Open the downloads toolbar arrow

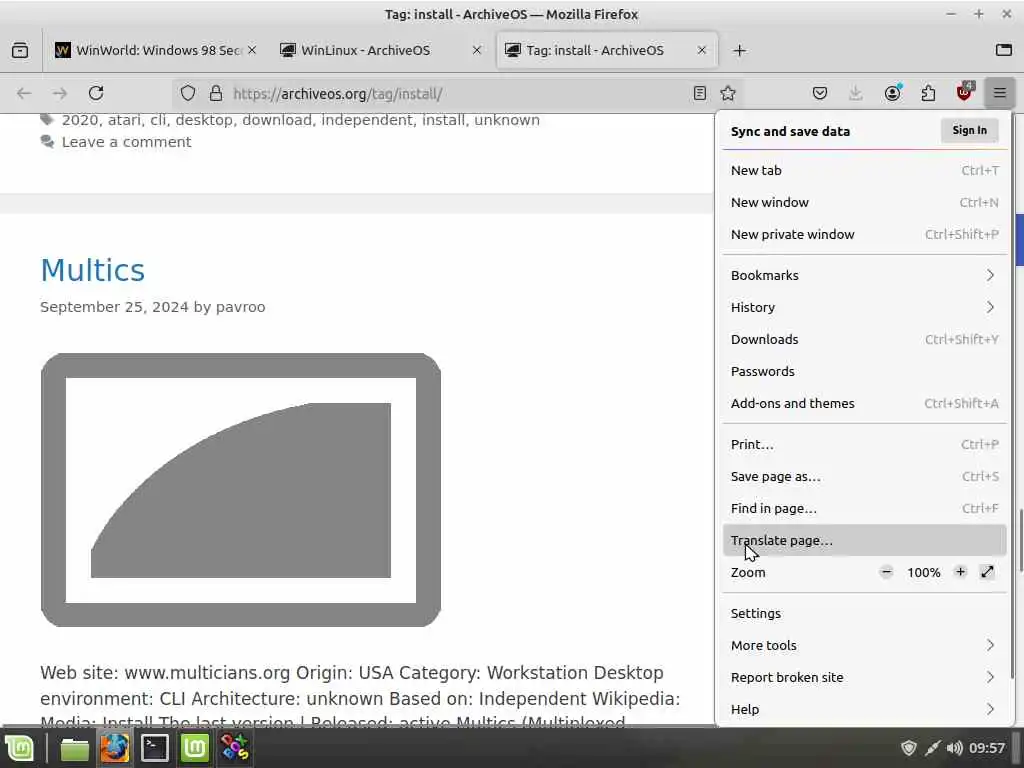[856, 93]
